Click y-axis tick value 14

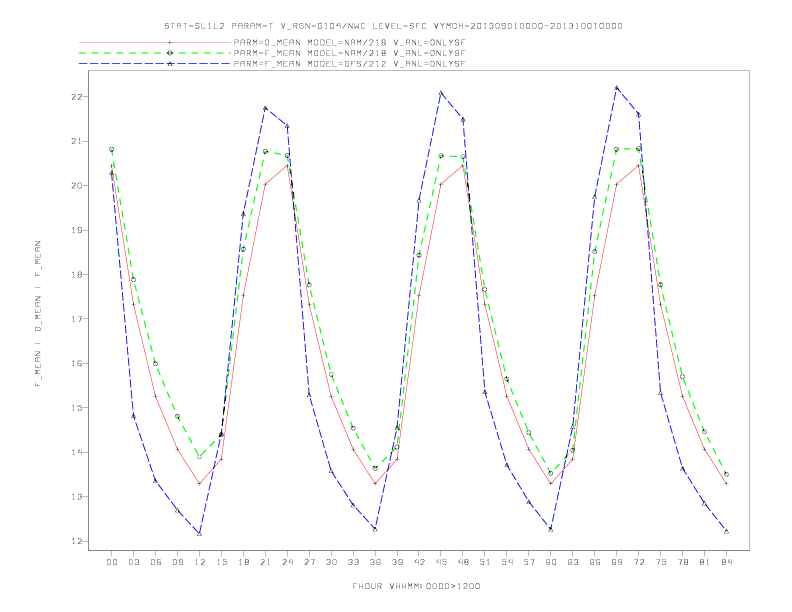[x=77, y=452]
